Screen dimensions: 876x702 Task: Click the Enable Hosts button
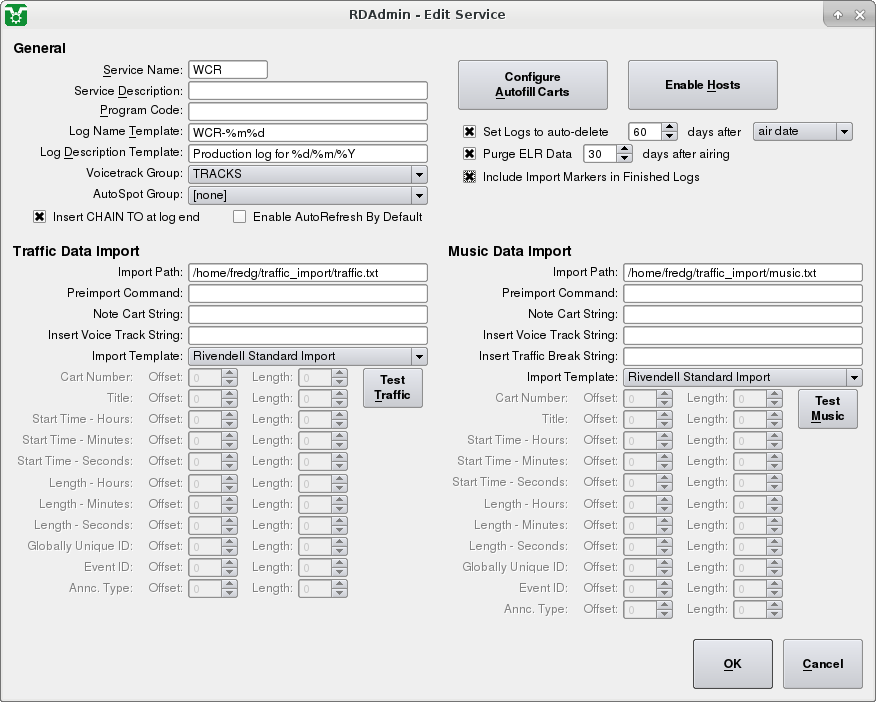(701, 85)
